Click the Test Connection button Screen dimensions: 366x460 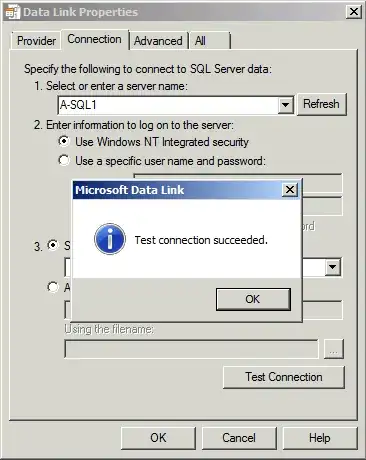(x=284, y=377)
